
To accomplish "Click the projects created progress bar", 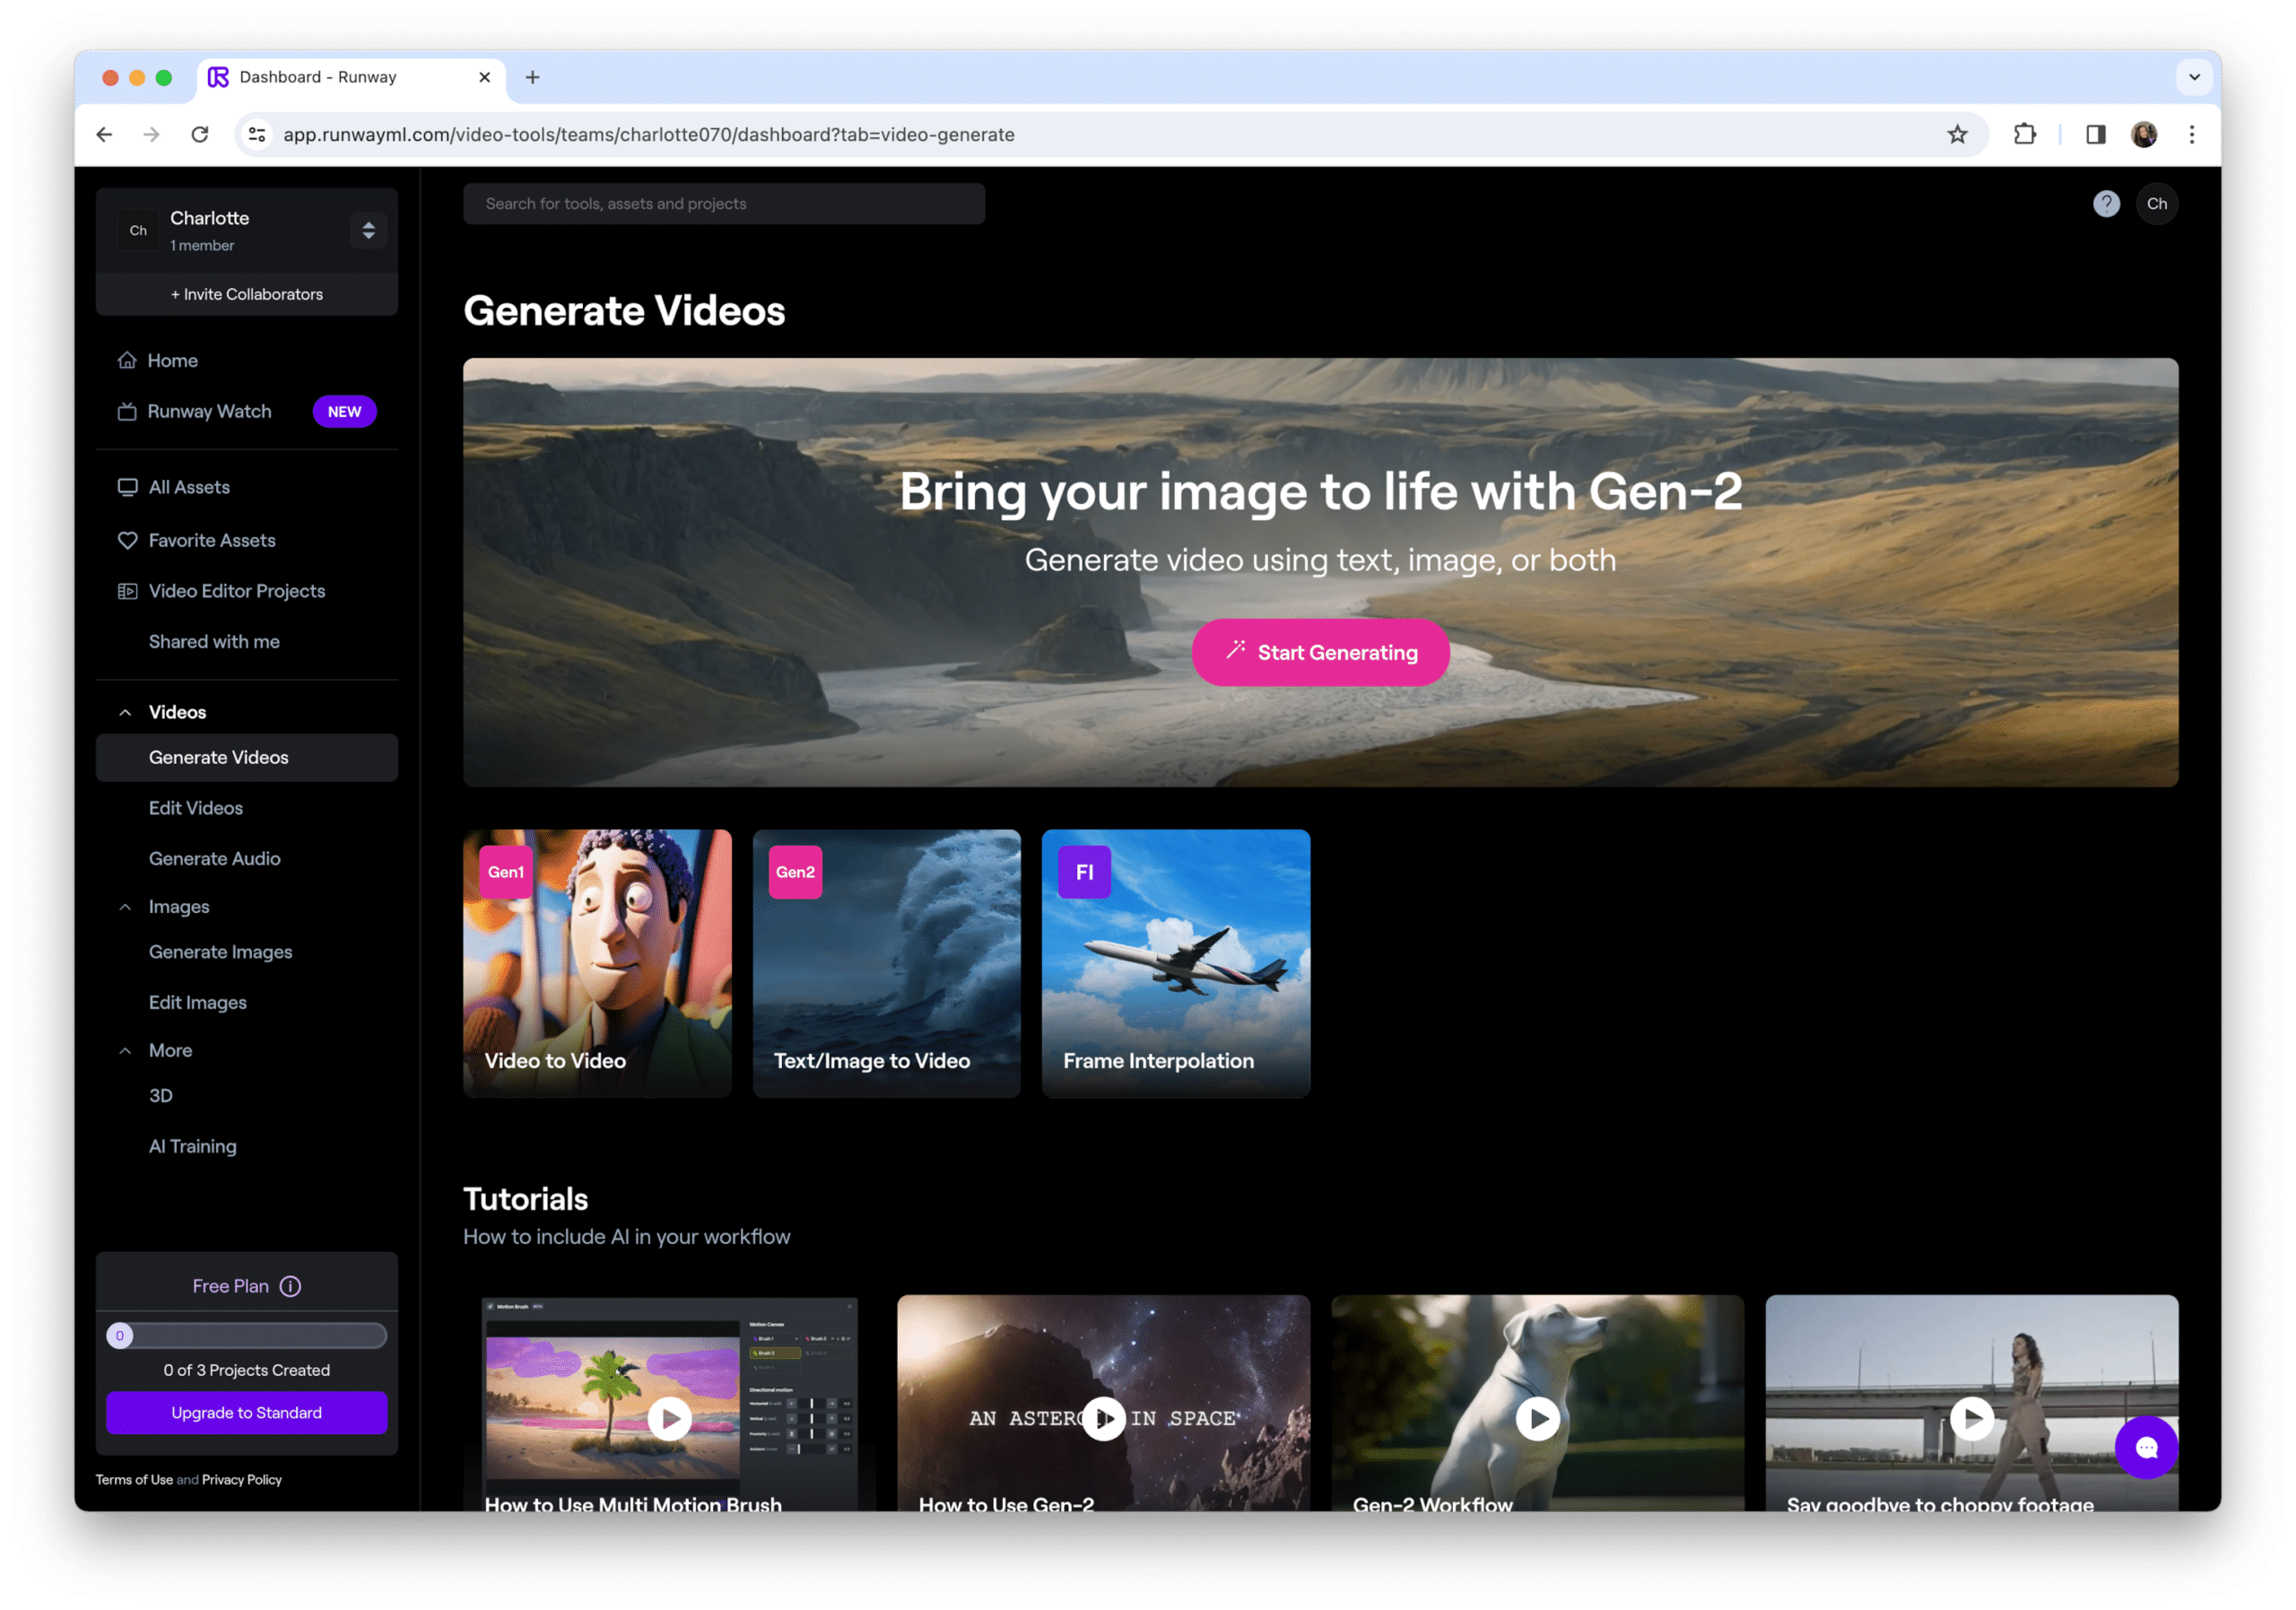I will click(x=246, y=1336).
